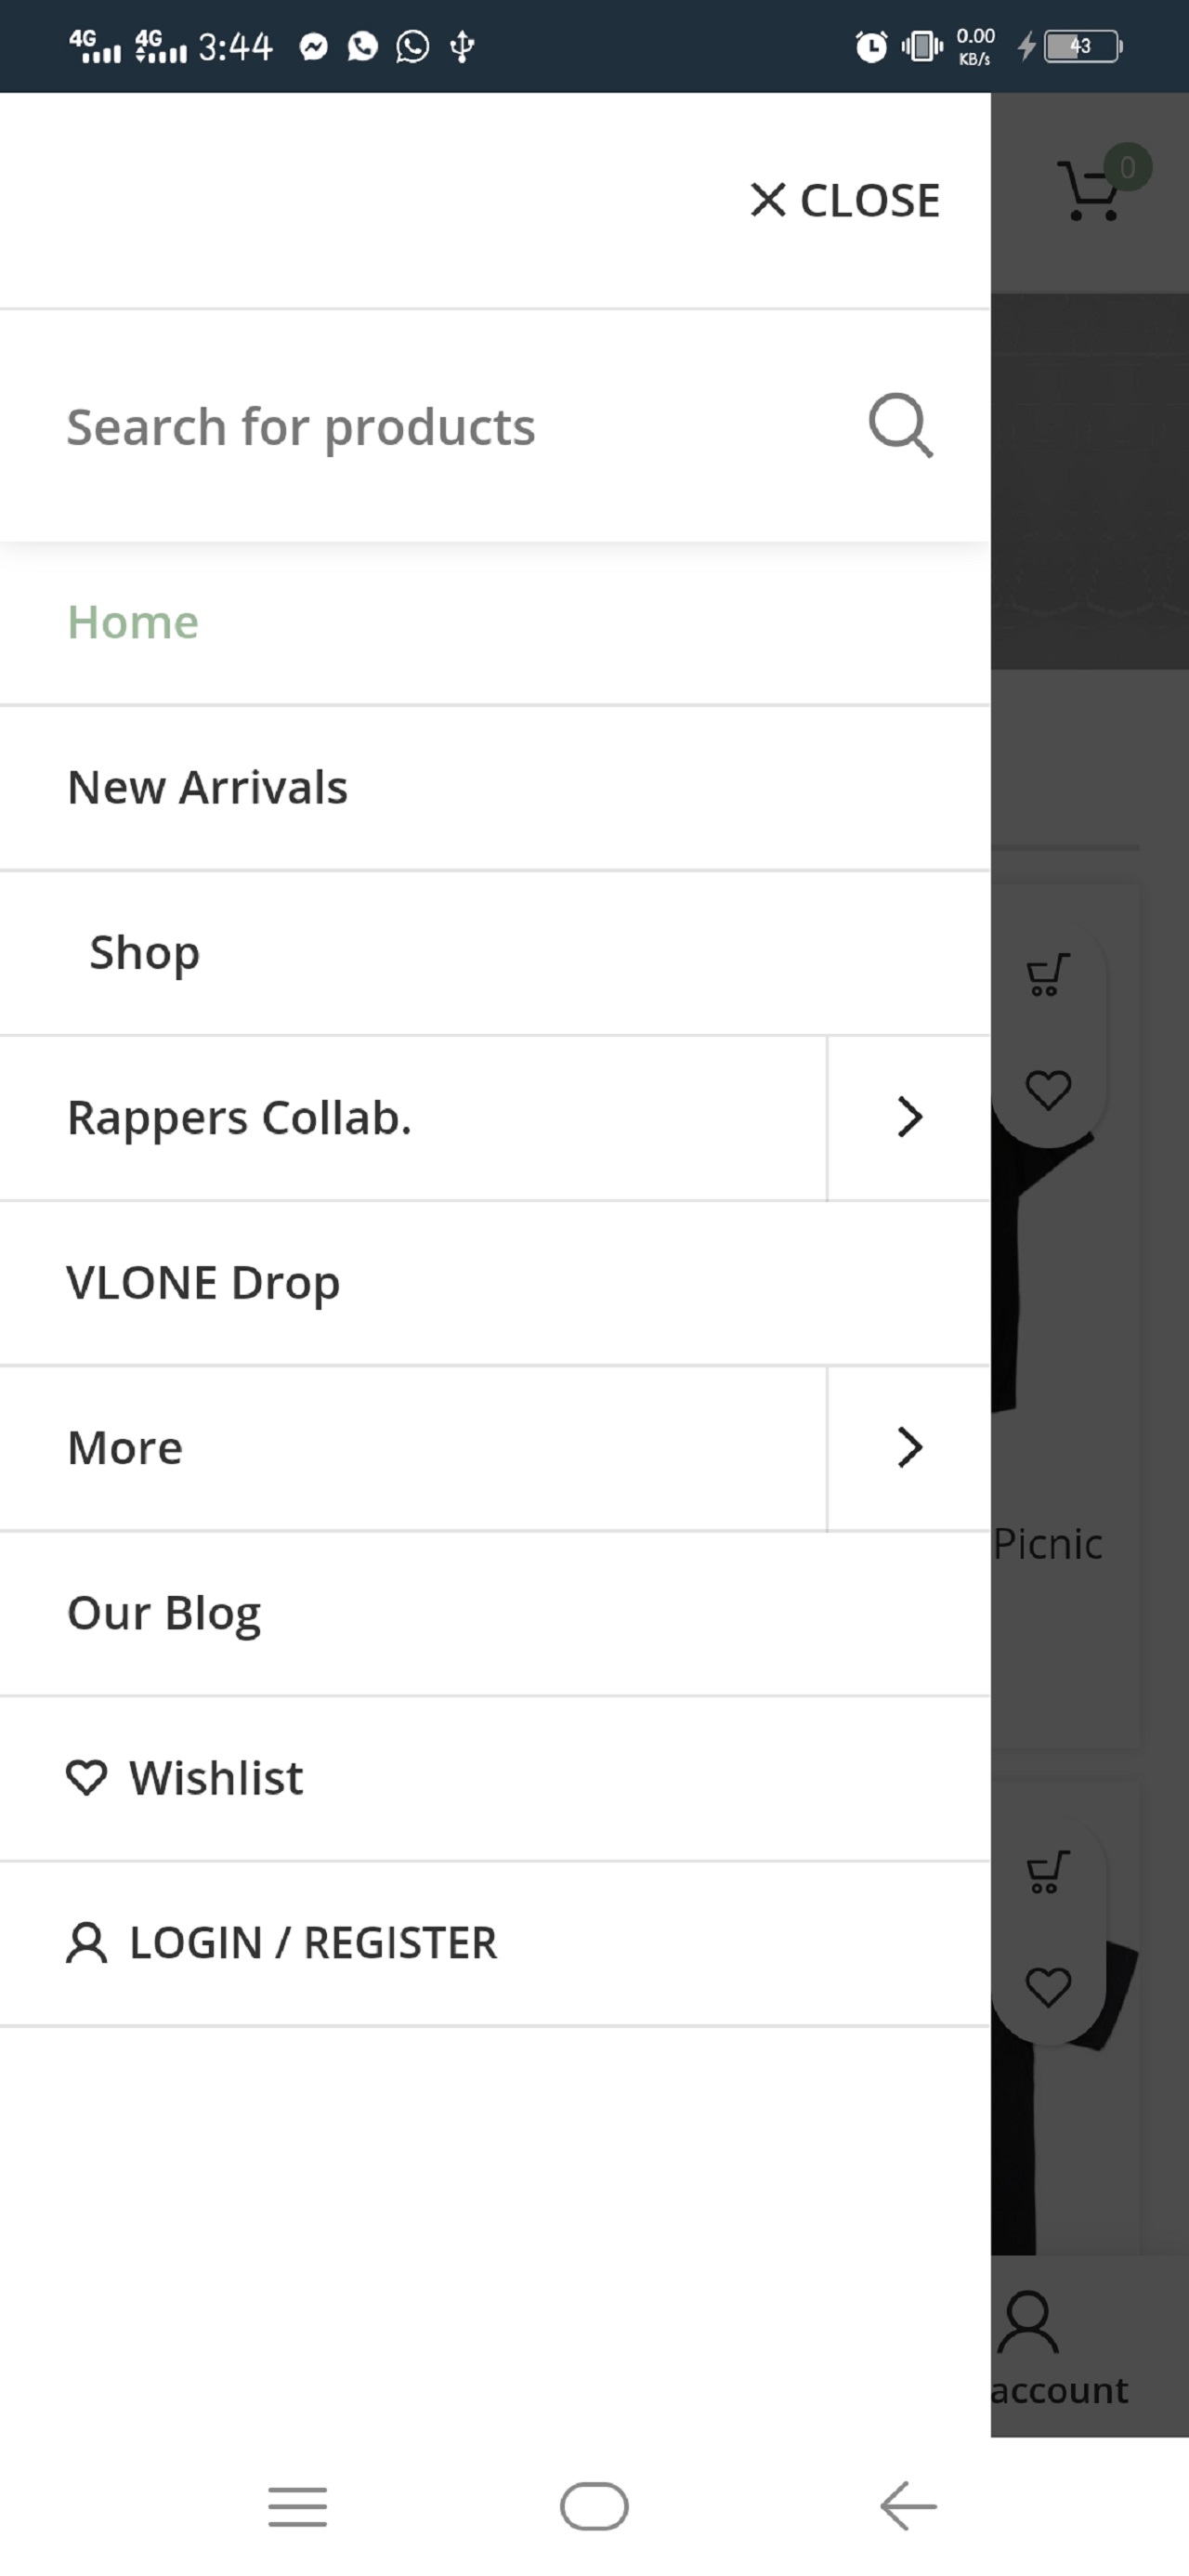1189x2576 pixels.
Task: Expand the Rappers Collab. submenu arrow
Action: (x=908, y=1117)
